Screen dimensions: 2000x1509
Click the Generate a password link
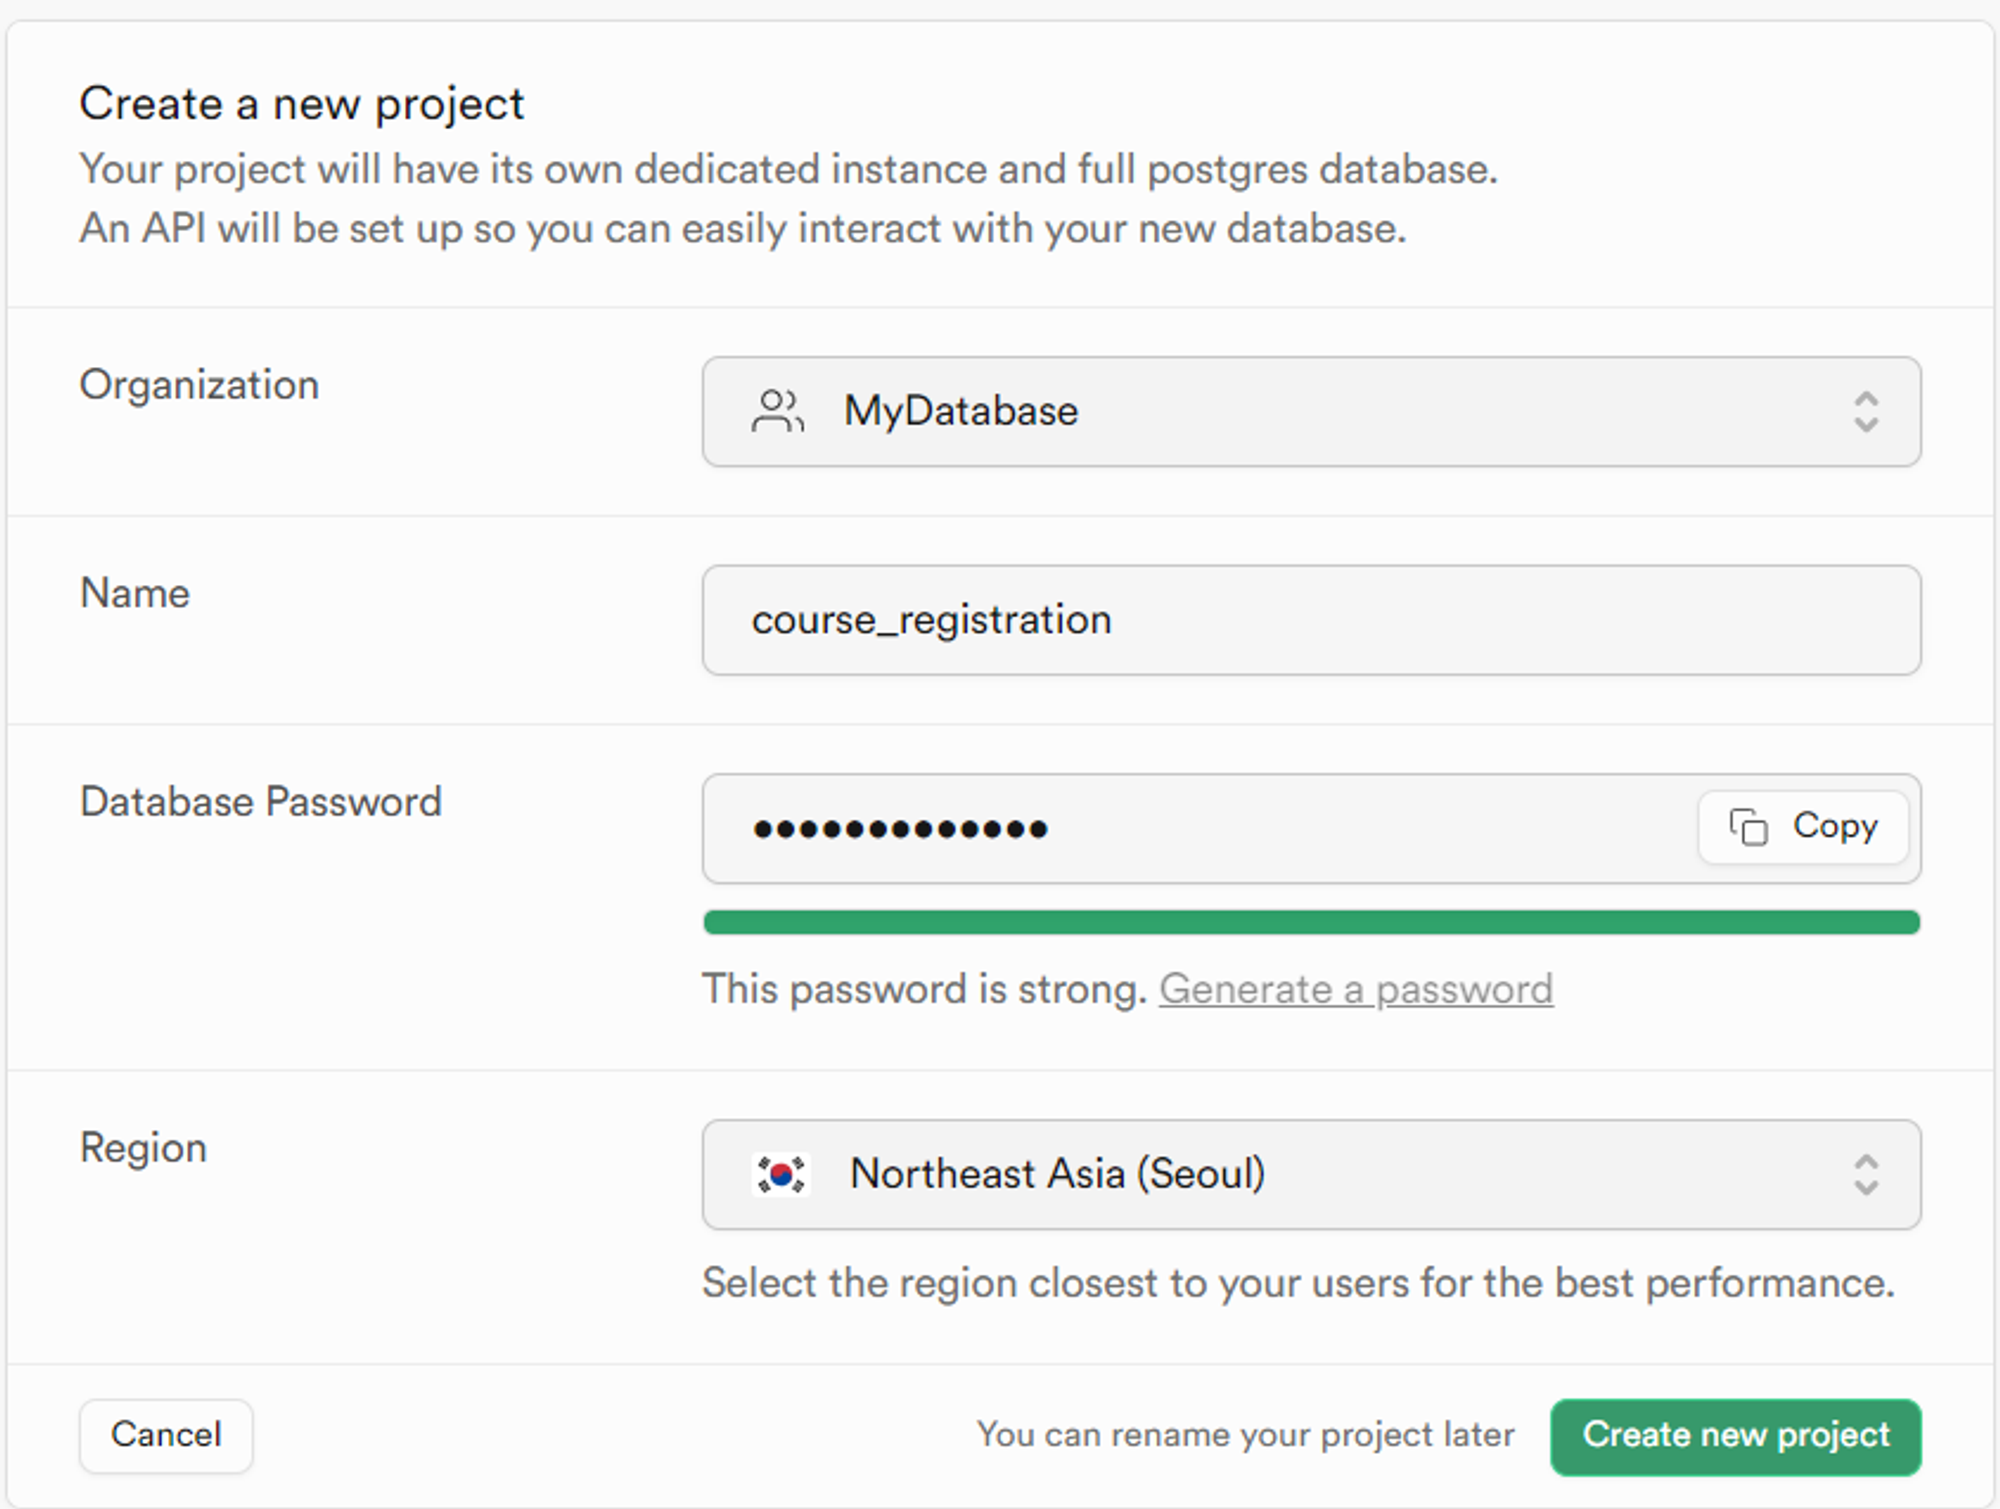point(1356,989)
